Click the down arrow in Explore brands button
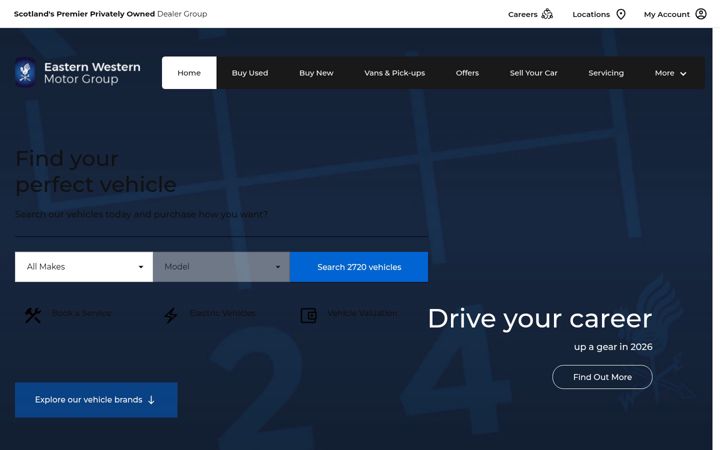 point(151,400)
